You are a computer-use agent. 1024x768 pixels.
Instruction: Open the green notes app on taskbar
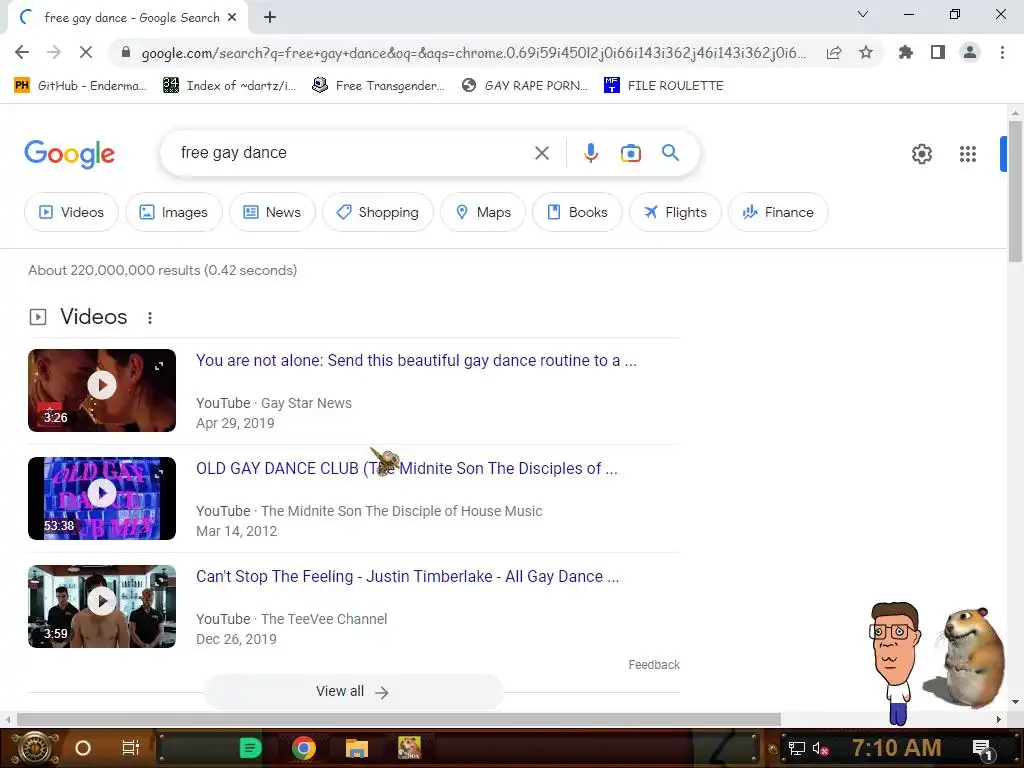coord(251,748)
